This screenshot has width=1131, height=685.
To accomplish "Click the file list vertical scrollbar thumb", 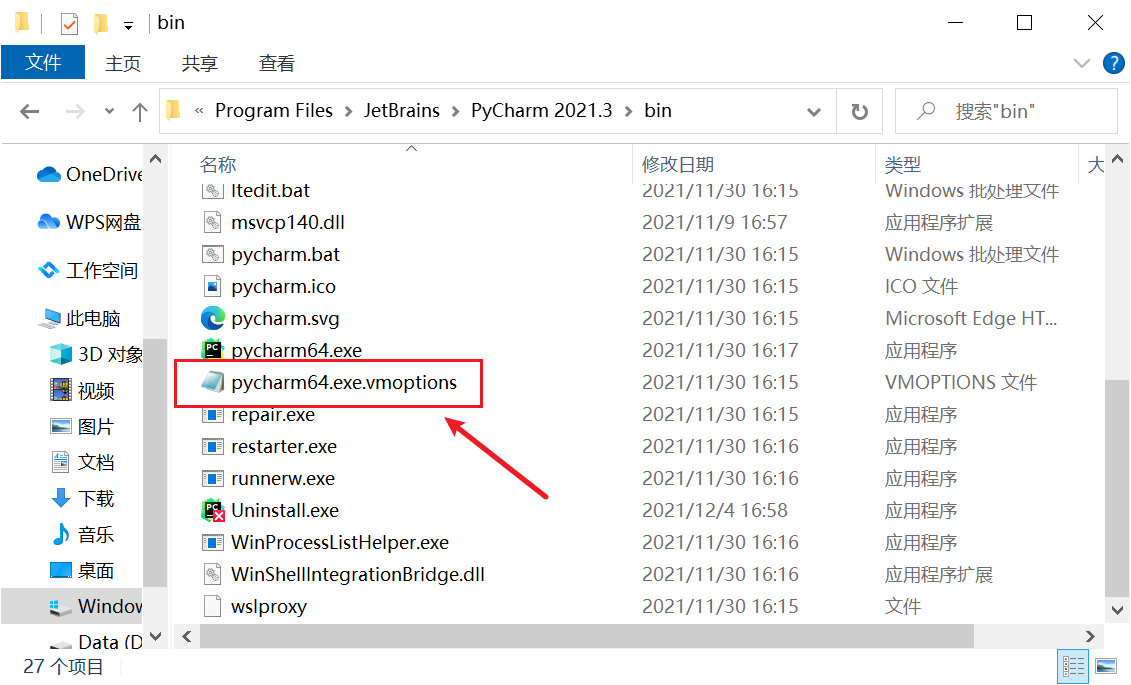I will [x=1117, y=489].
